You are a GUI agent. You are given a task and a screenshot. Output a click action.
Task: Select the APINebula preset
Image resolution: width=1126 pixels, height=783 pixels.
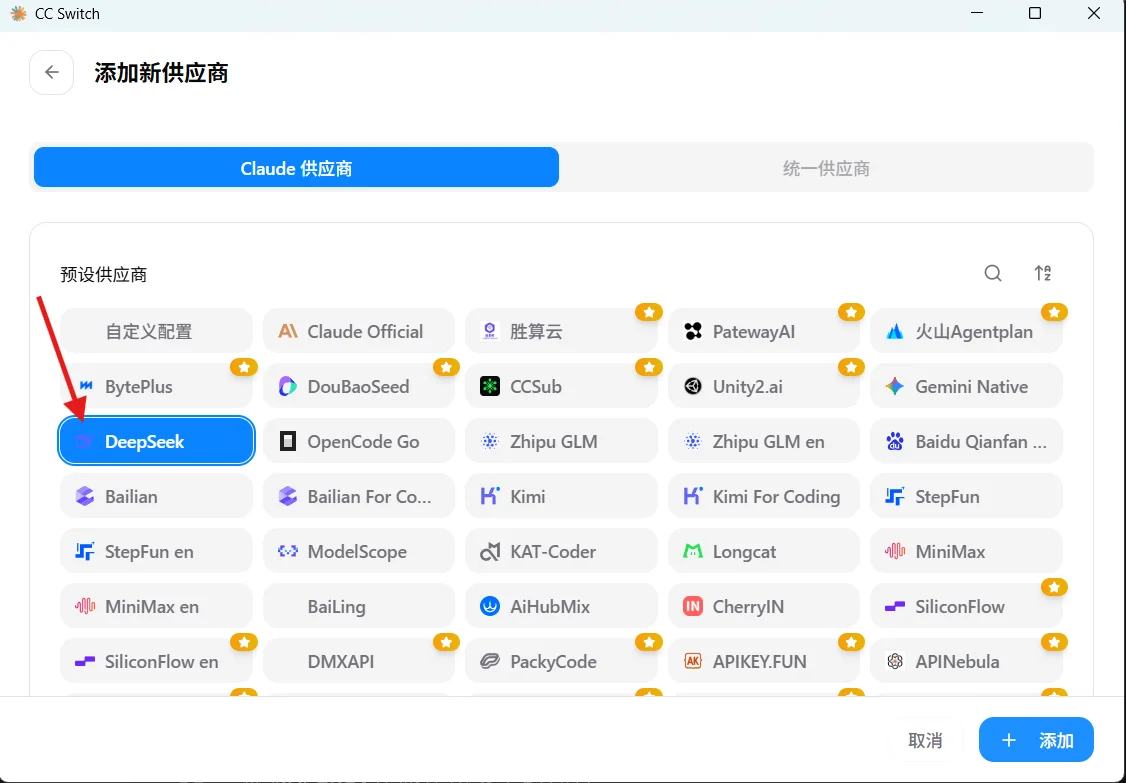967,662
